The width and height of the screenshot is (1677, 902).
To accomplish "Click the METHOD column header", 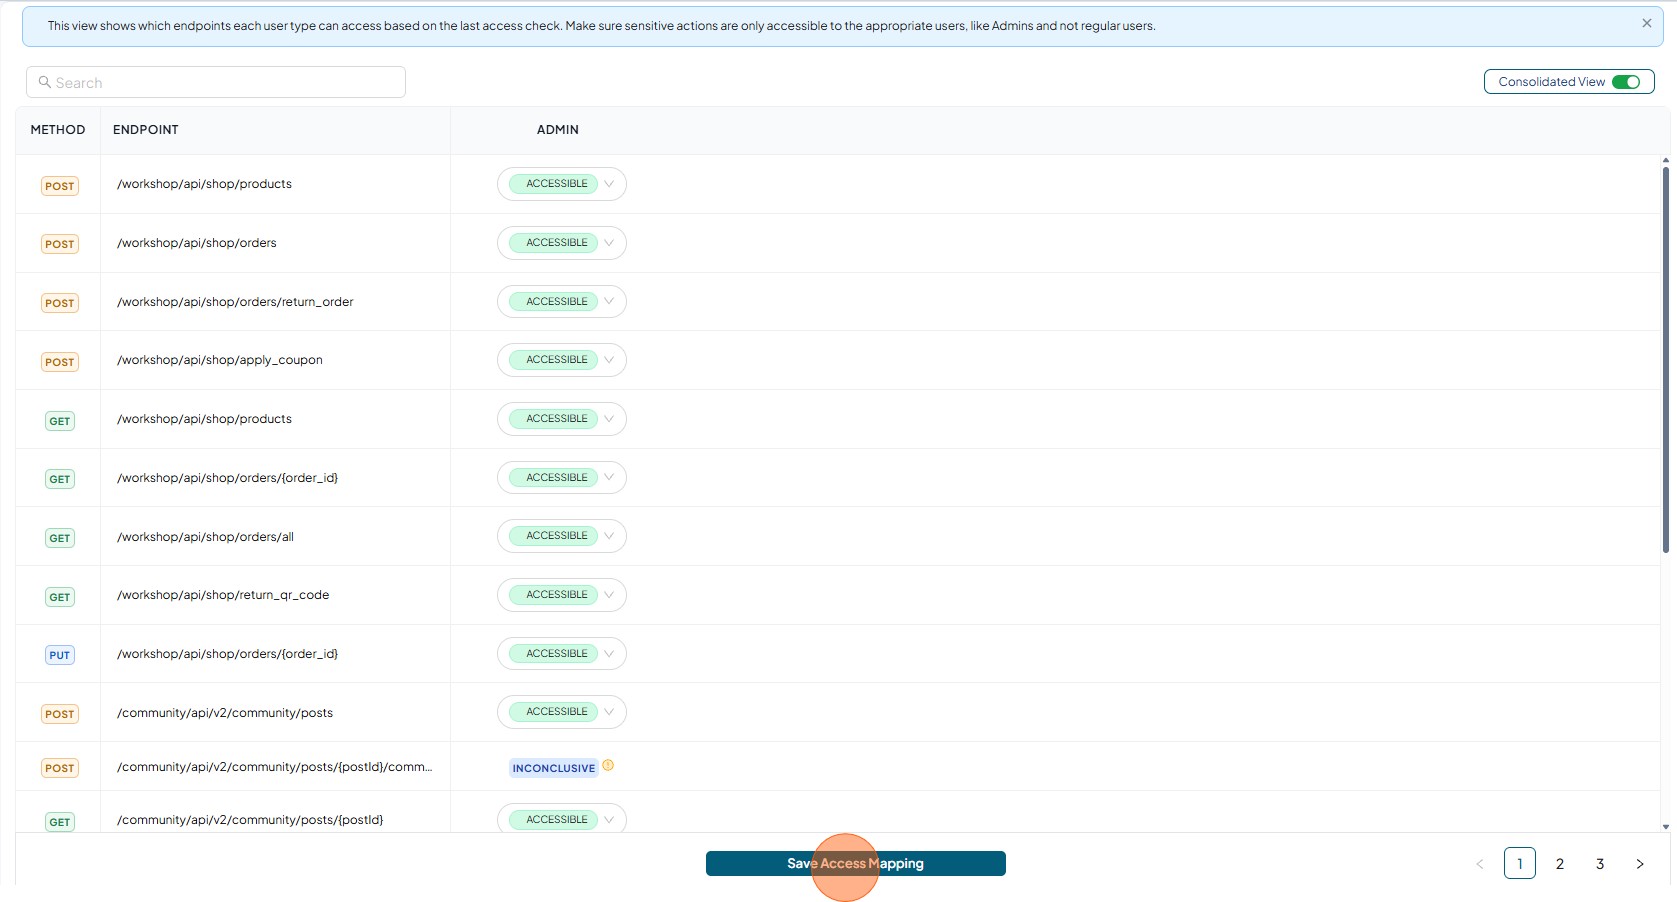I will pyautogui.click(x=58, y=130).
